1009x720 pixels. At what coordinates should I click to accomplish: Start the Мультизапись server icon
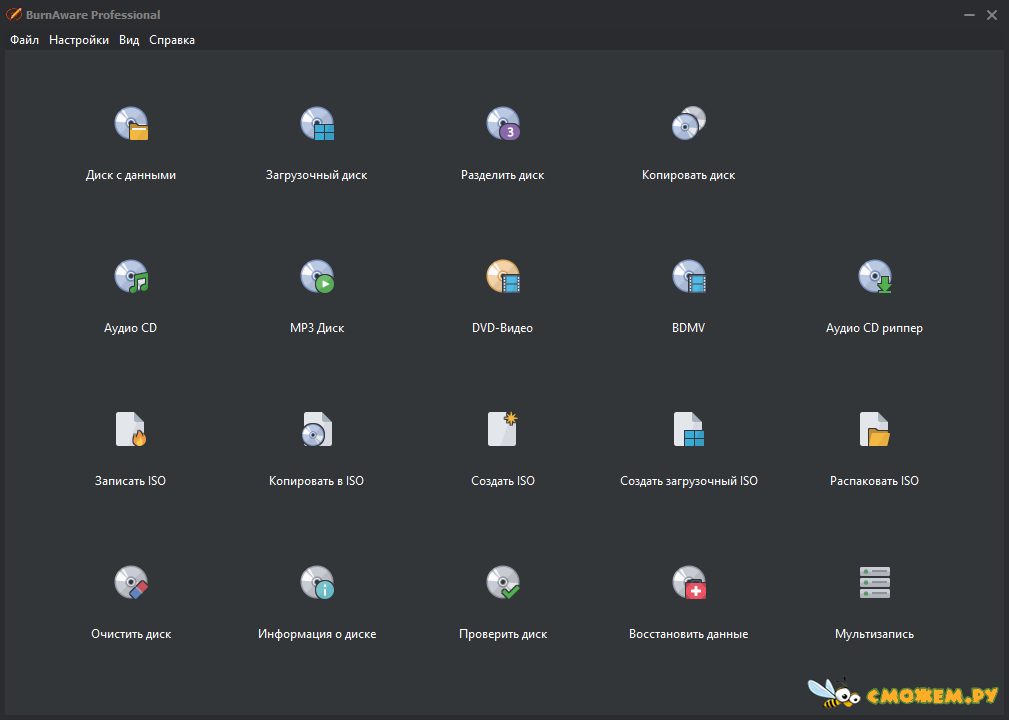[875, 582]
